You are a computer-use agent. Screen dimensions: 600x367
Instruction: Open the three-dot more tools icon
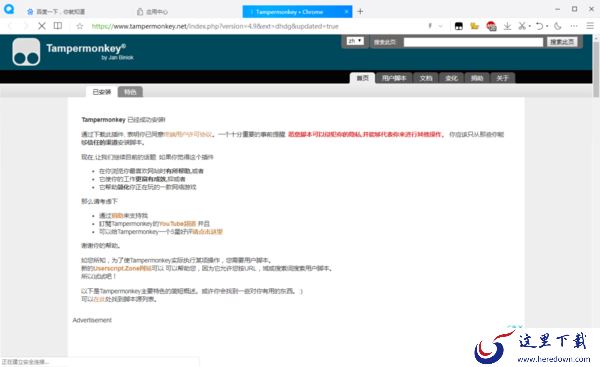[574, 26]
